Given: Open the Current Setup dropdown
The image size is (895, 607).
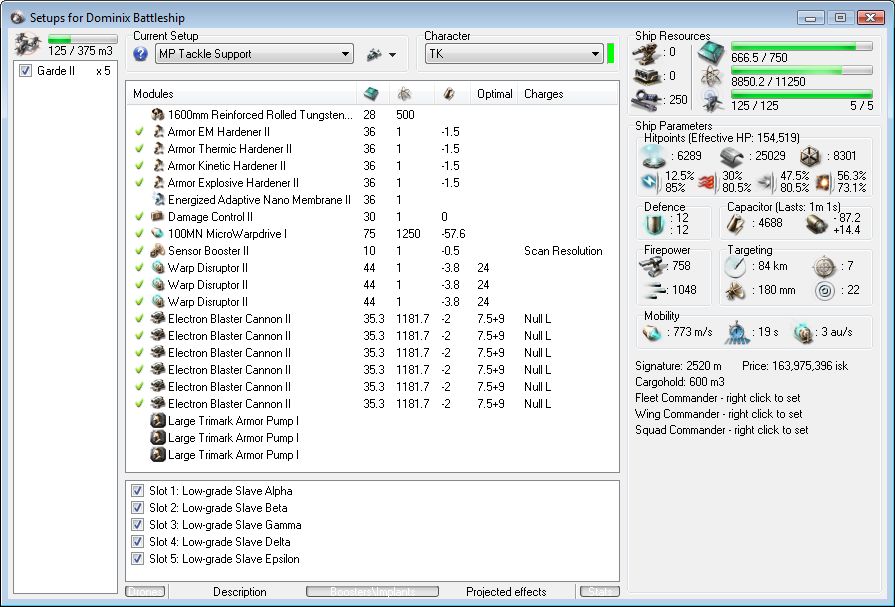Looking at the screenshot, I should [x=254, y=54].
